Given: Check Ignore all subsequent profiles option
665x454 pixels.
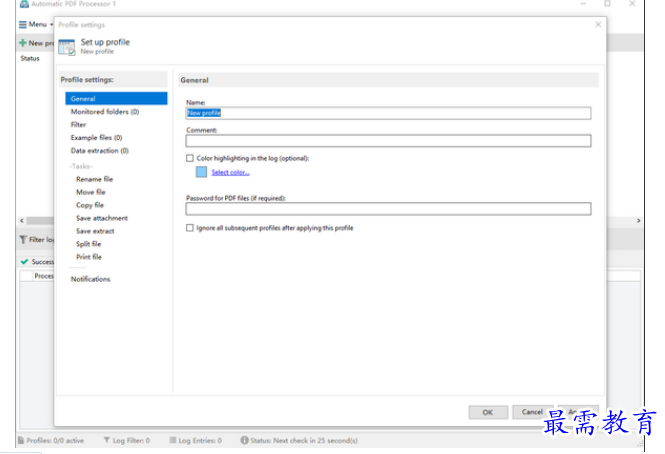Looking at the screenshot, I should point(190,228).
